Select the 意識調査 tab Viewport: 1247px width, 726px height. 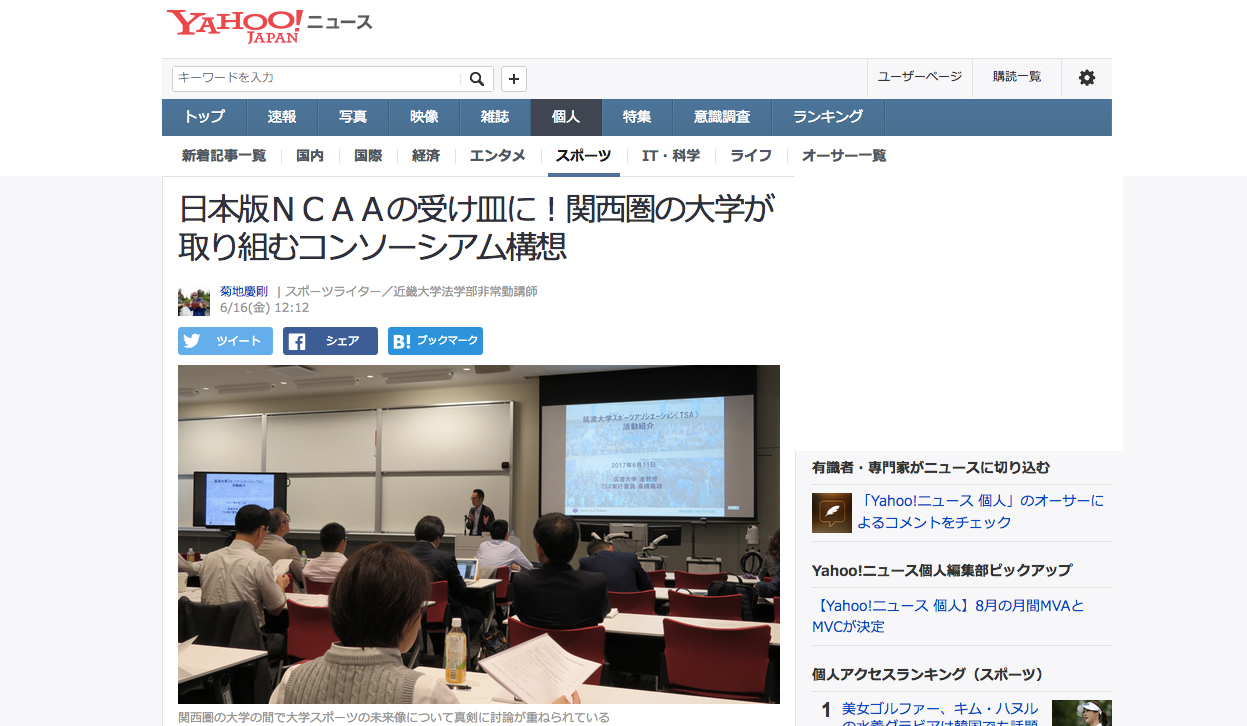coord(722,117)
